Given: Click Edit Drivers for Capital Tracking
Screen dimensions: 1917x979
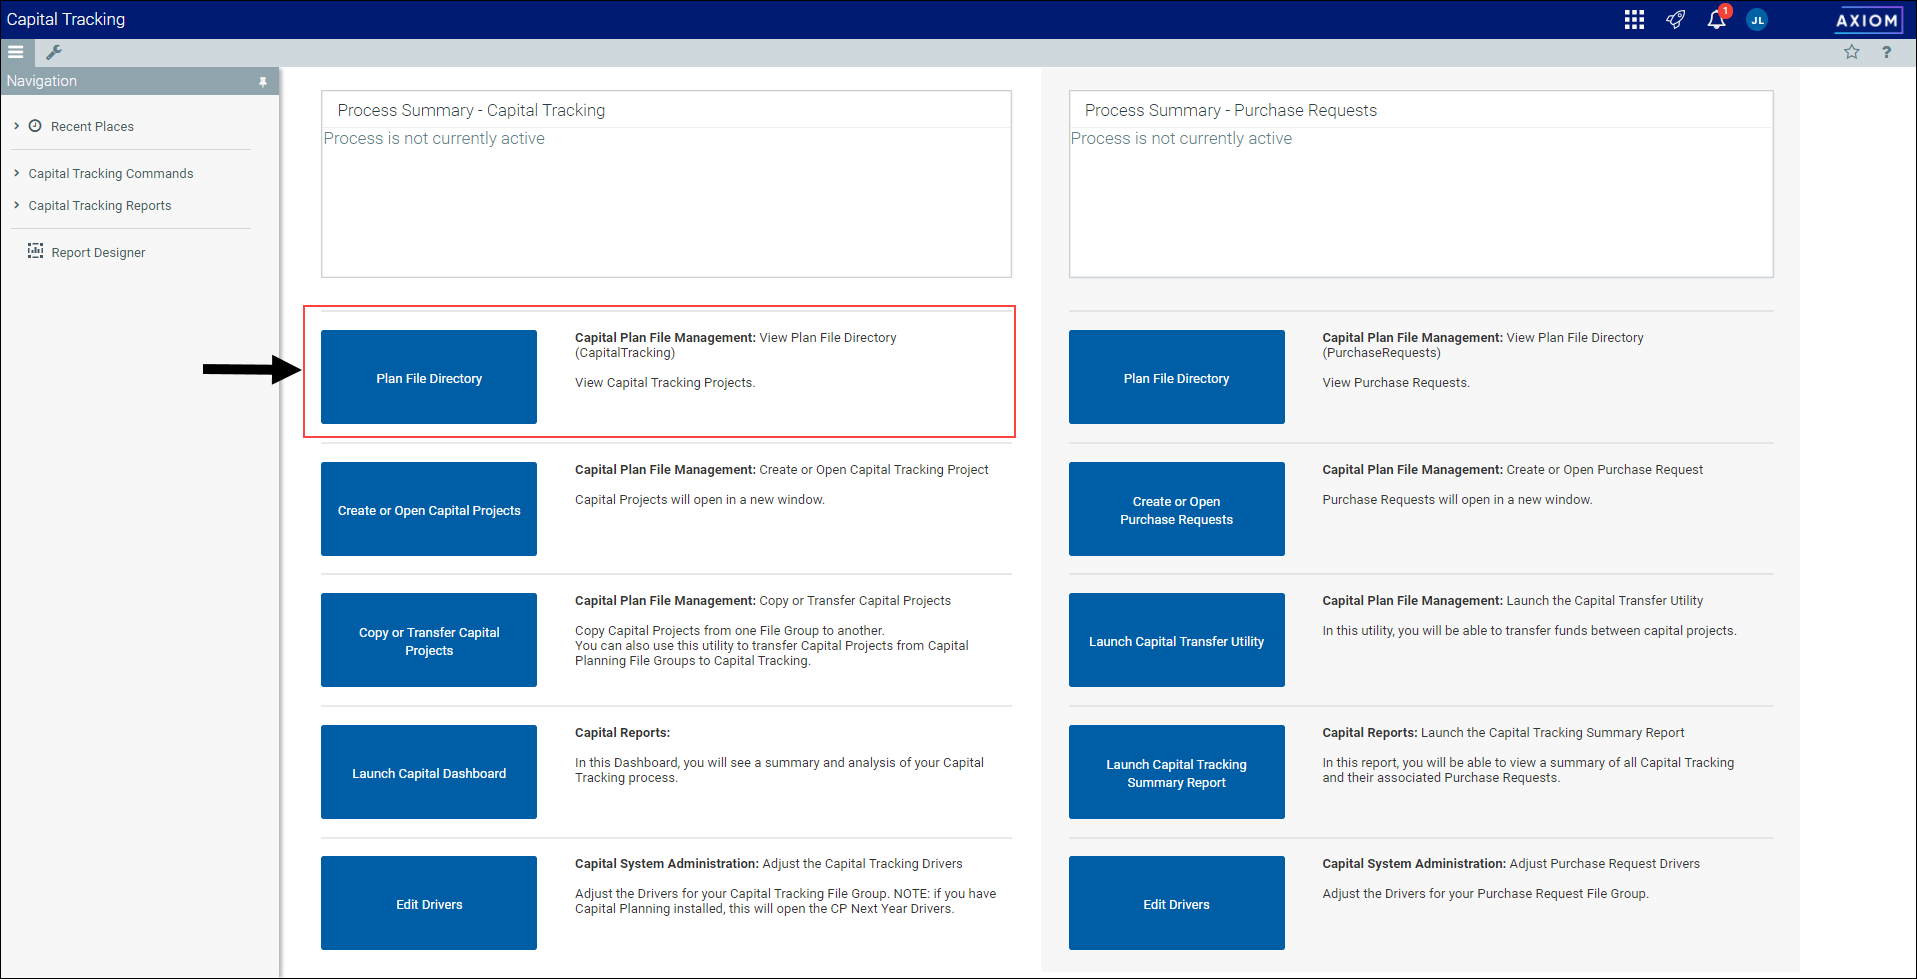Looking at the screenshot, I should click(x=429, y=903).
